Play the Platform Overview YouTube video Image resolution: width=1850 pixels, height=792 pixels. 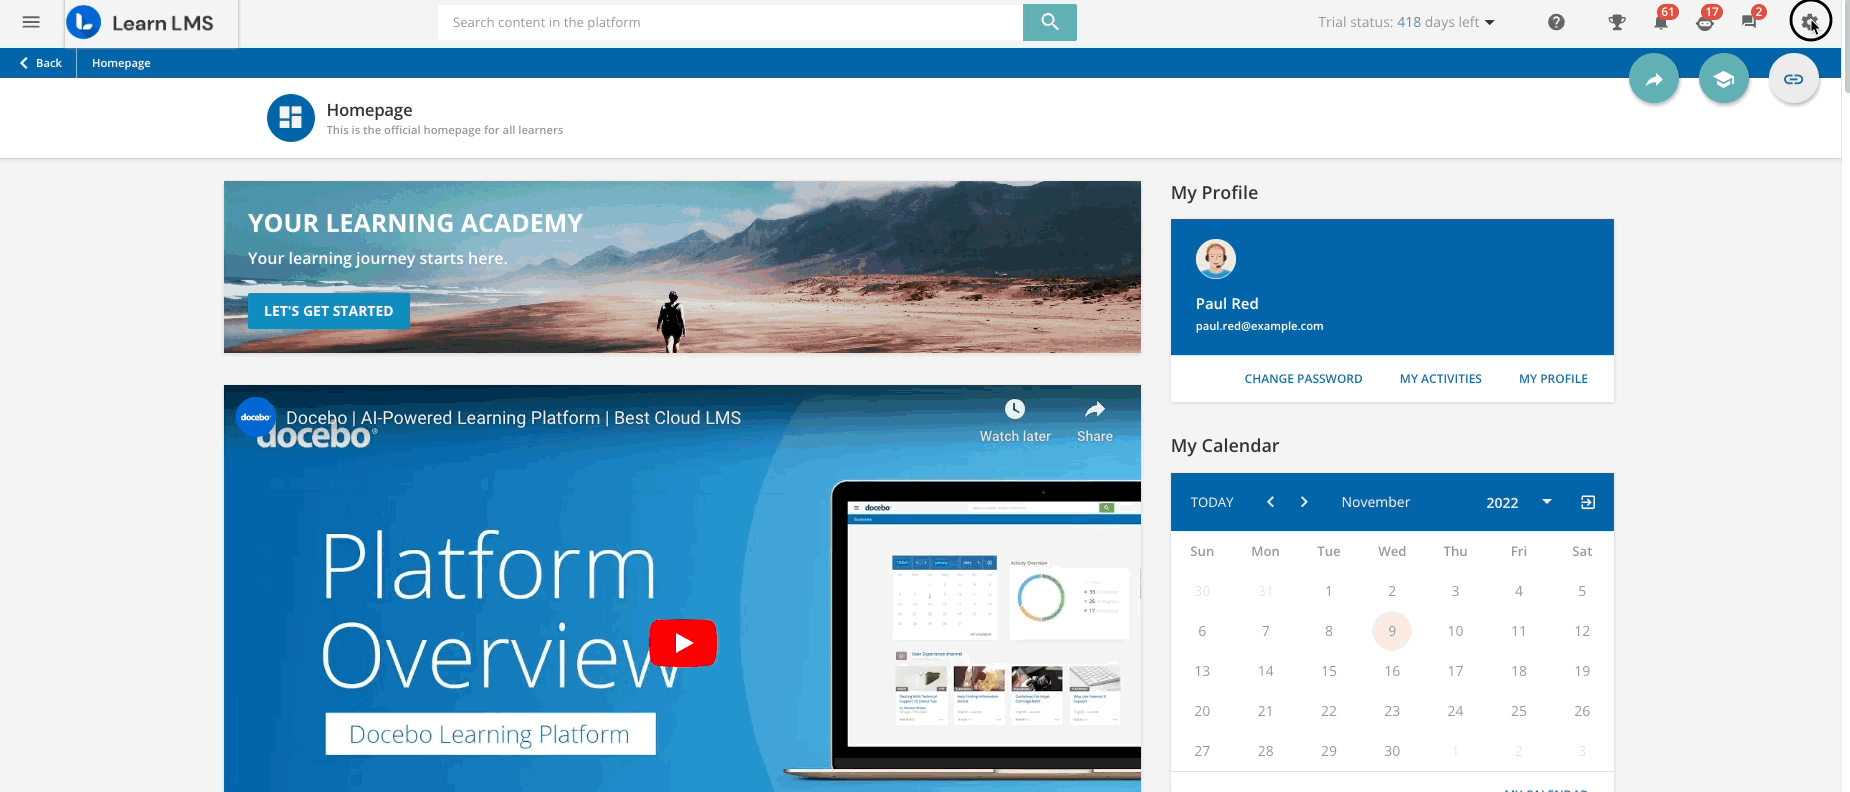(683, 643)
